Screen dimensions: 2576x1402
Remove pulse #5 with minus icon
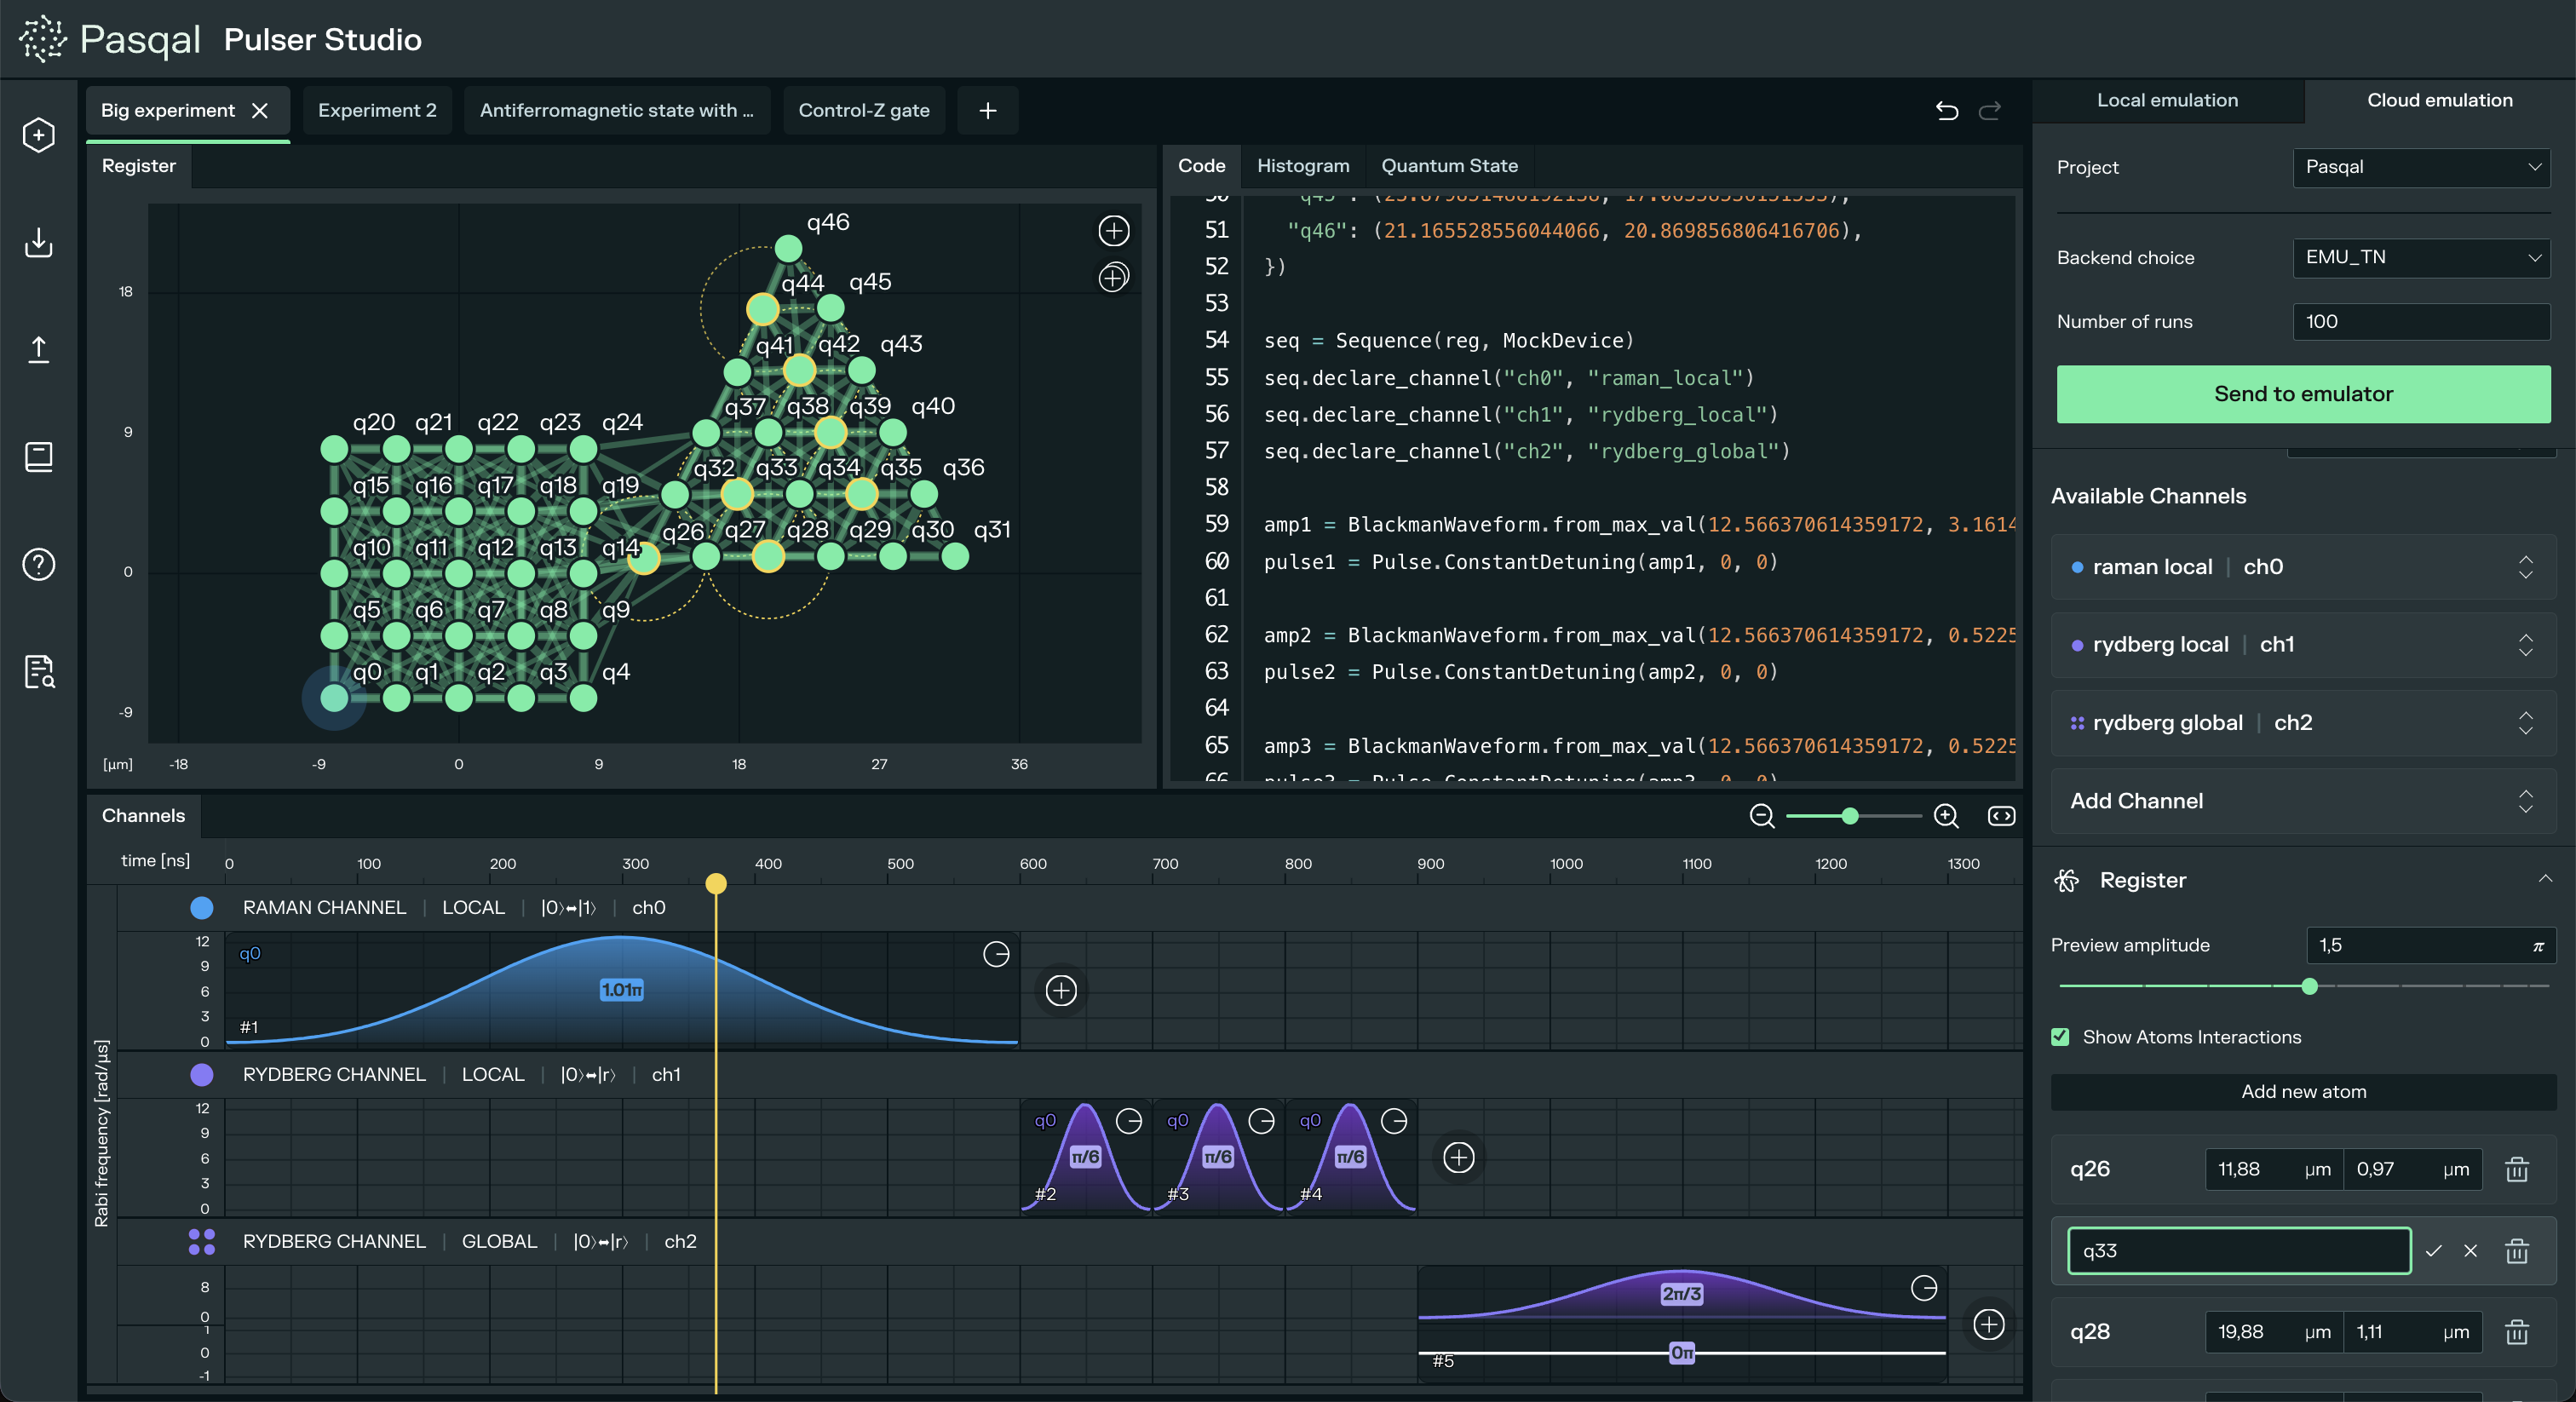1924,1288
